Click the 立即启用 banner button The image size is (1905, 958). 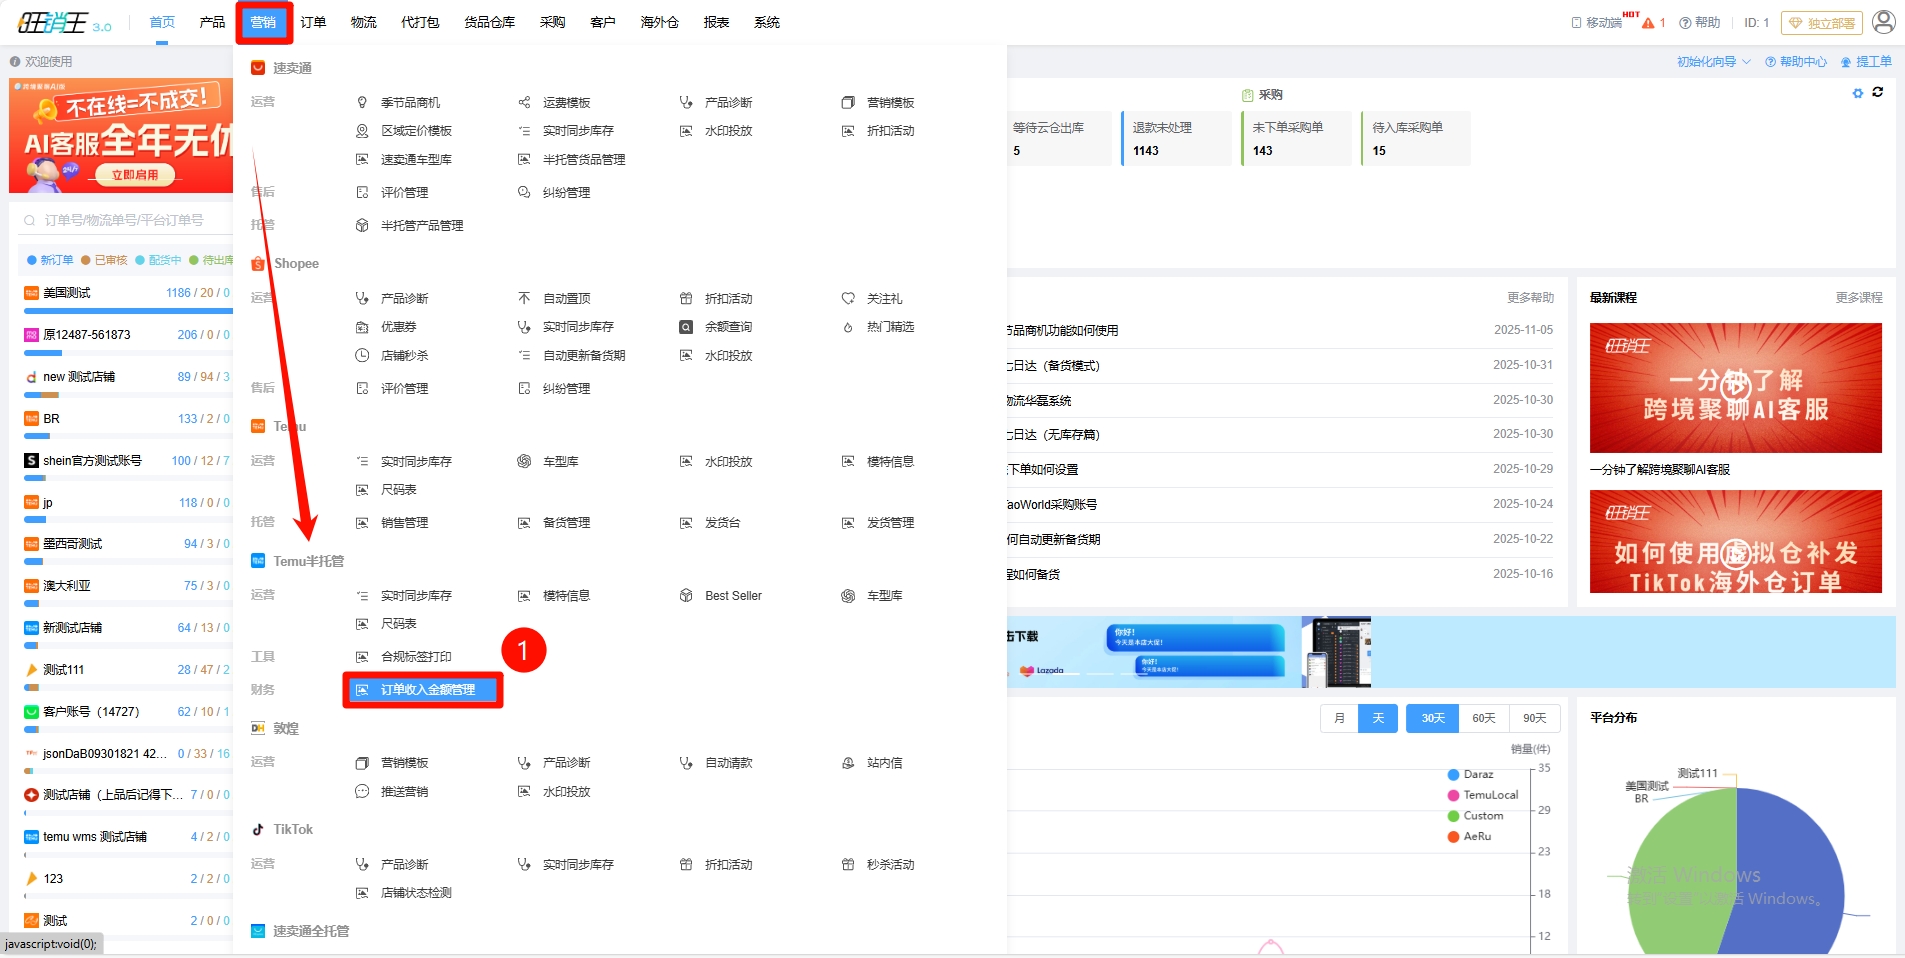[x=135, y=175]
